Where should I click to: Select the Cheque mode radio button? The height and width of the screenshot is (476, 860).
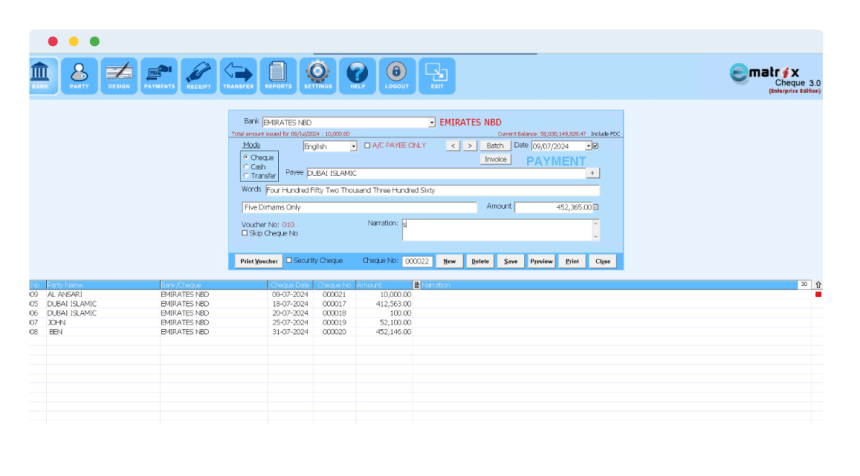[x=246, y=157]
